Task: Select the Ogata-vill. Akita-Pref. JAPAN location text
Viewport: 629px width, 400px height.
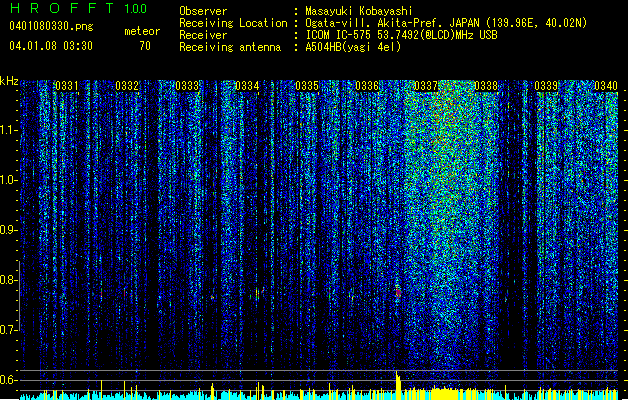Action: tap(446, 23)
